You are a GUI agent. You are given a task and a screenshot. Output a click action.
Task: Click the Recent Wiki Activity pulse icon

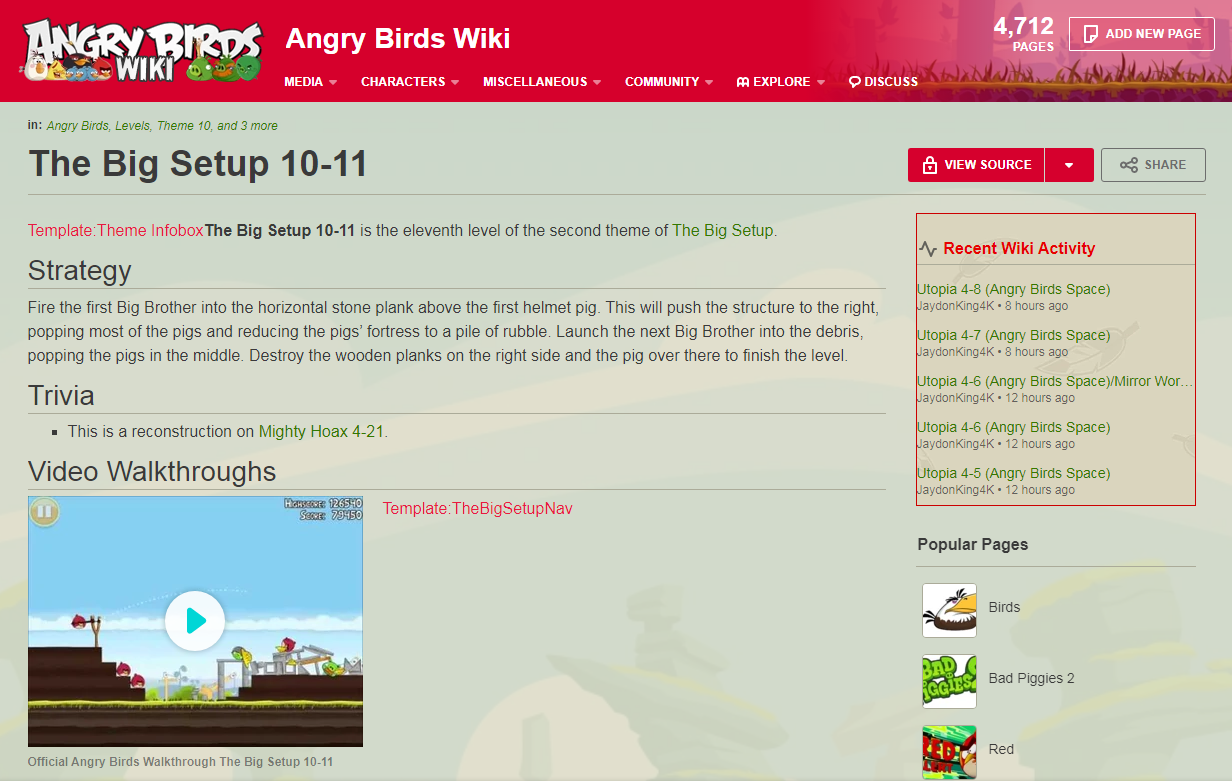pyautogui.click(x=928, y=249)
